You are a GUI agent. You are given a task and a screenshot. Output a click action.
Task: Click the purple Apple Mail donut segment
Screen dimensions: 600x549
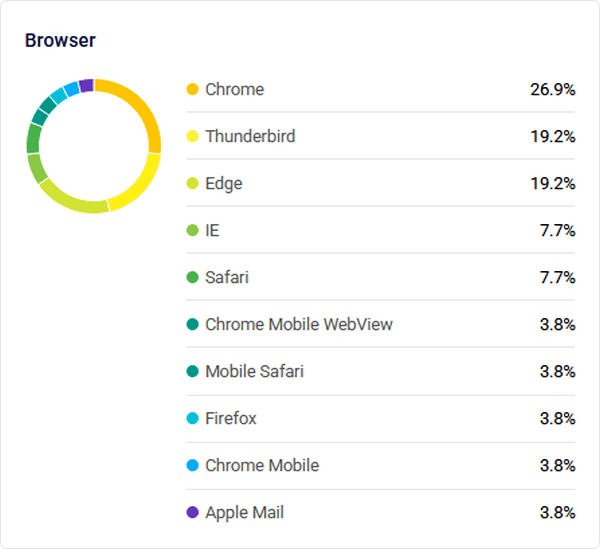[x=86, y=85]
